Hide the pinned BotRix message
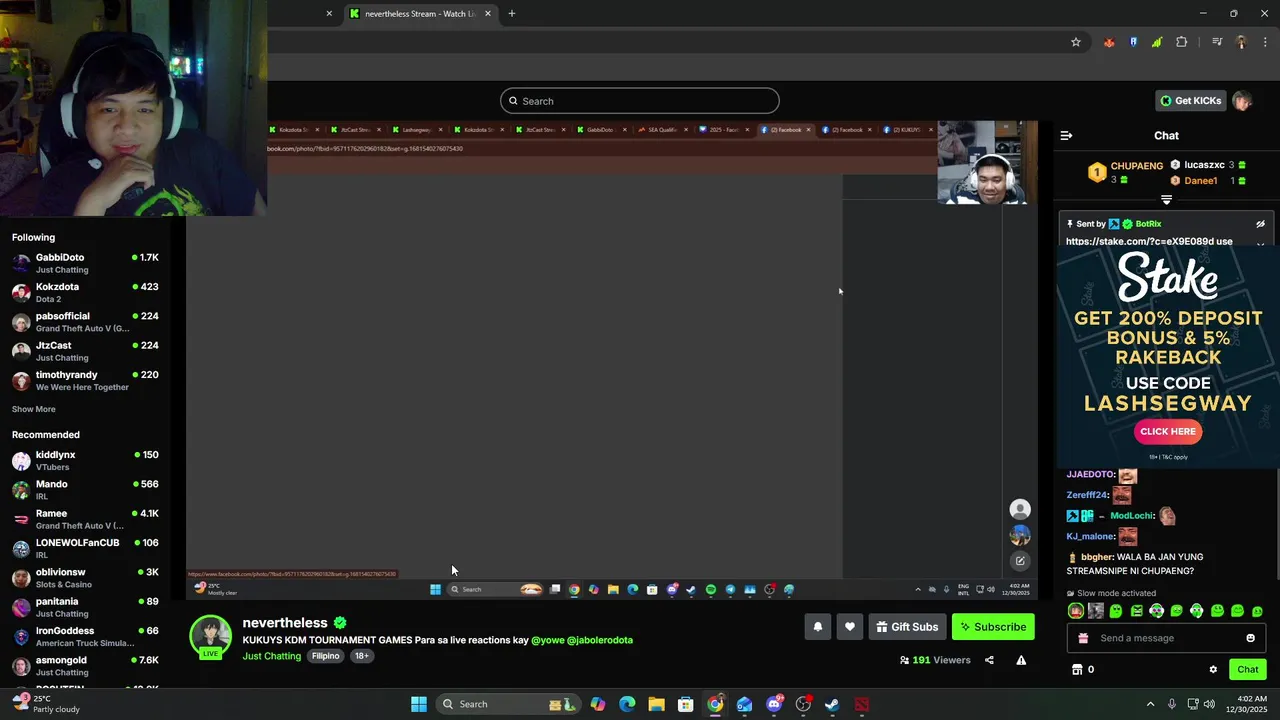Screen dimensions: 1280x720 pos(1260,224)
